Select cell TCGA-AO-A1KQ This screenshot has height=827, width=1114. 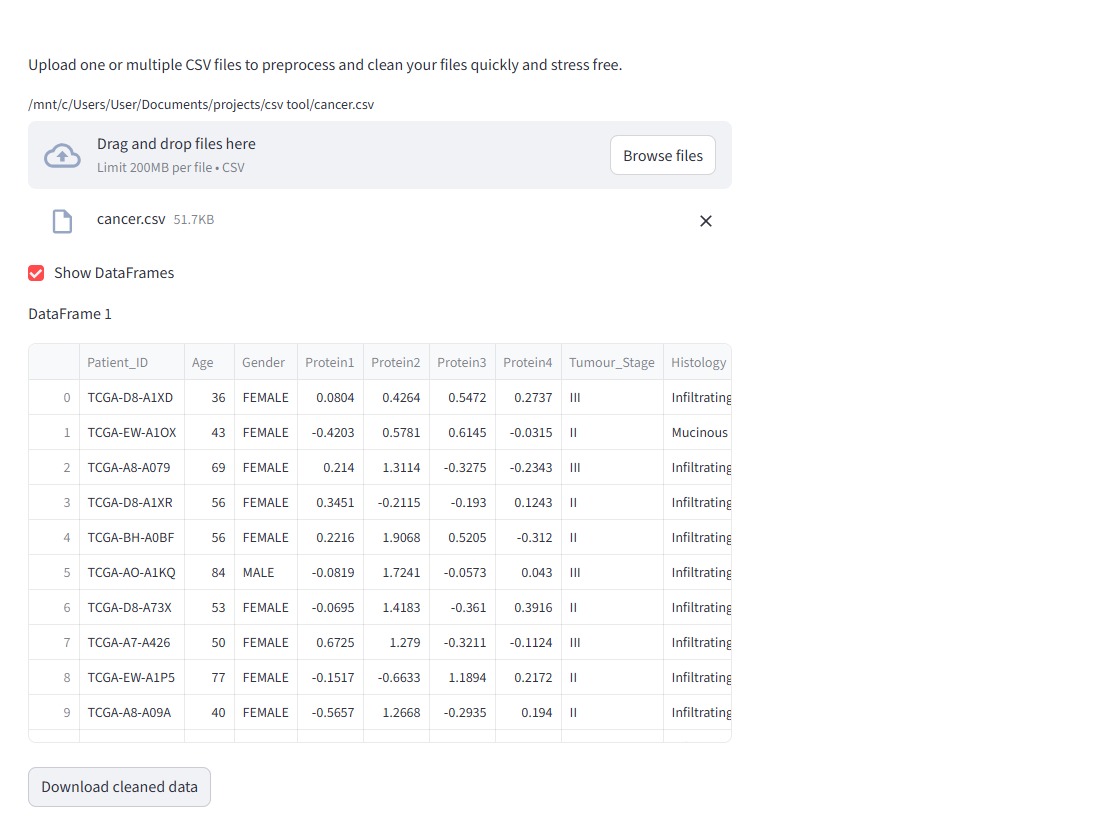click(x=131, y=572)
